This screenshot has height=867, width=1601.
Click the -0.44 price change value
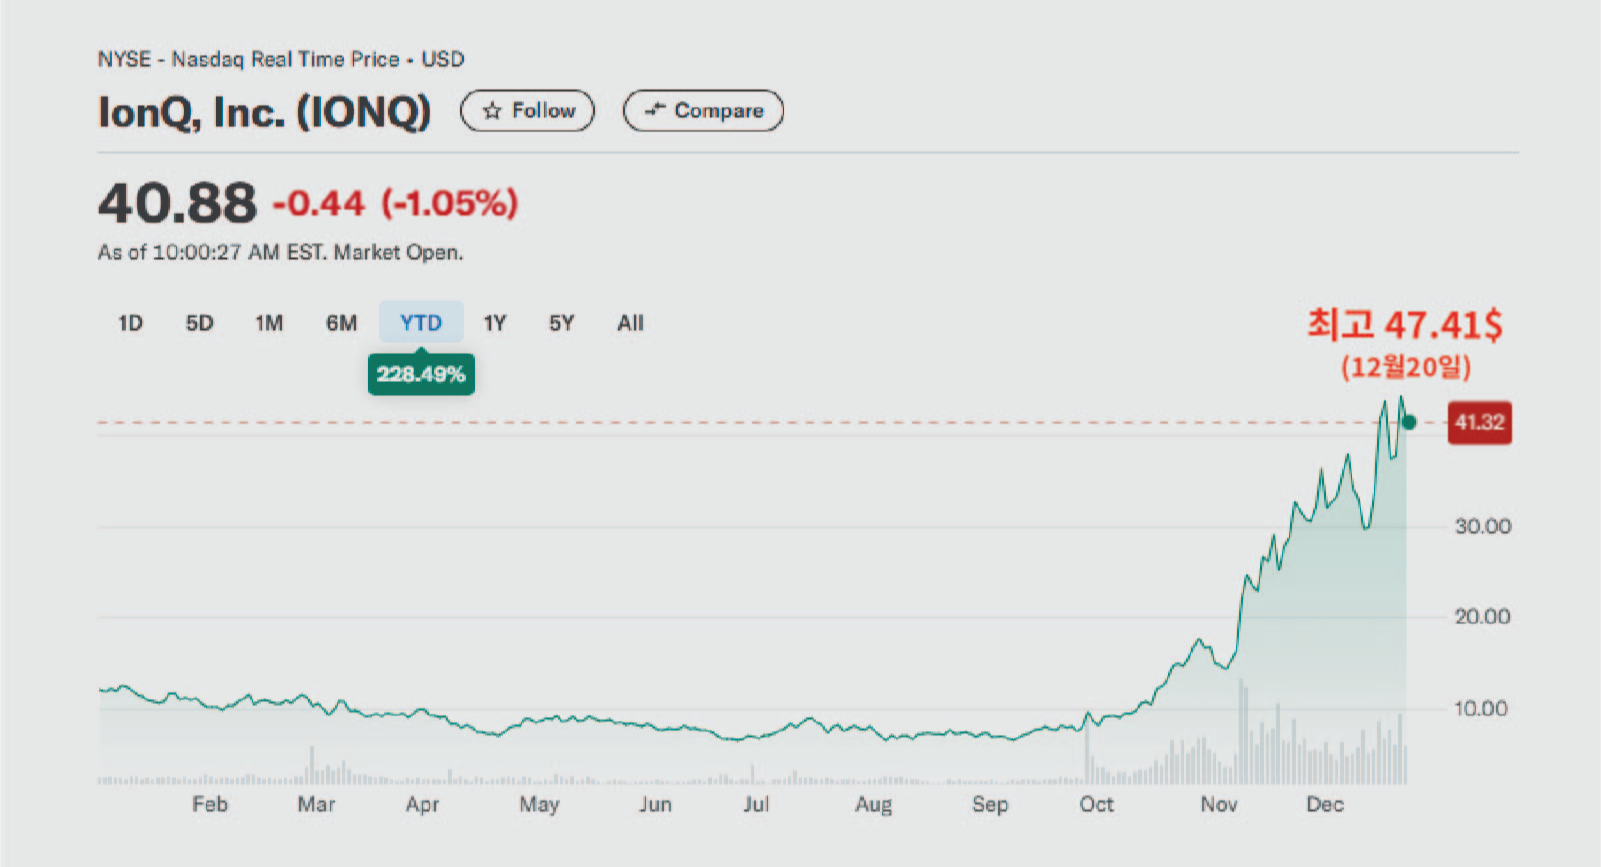(x=319, y=204)
